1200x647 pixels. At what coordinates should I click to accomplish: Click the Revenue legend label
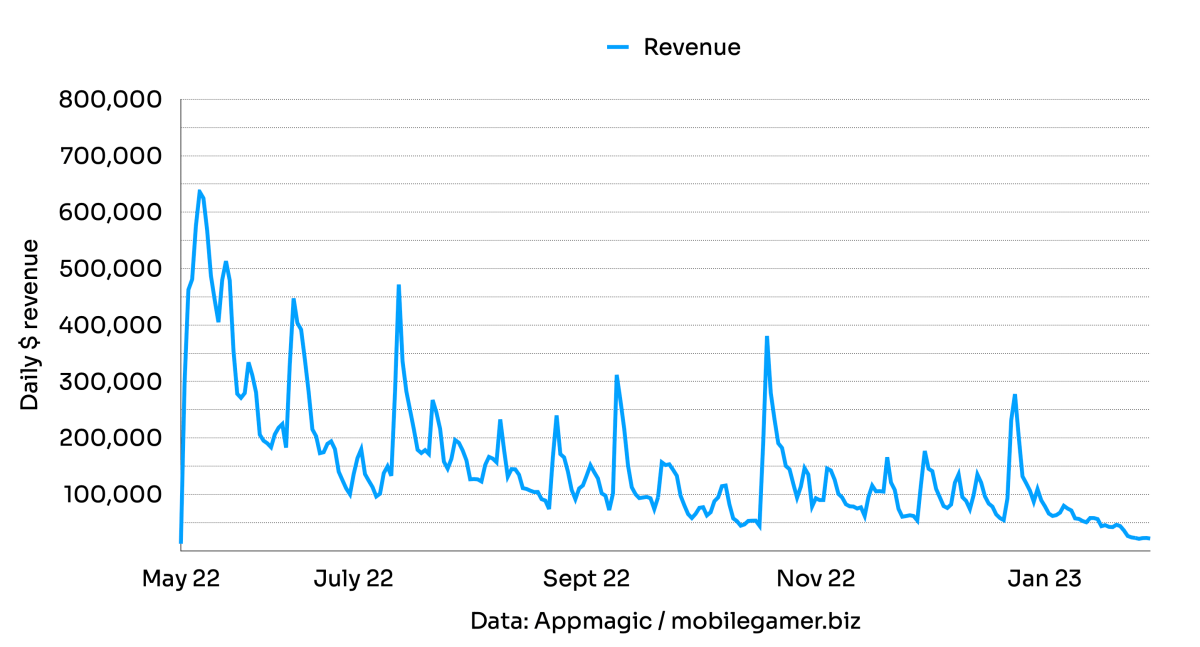coord(692,47)
